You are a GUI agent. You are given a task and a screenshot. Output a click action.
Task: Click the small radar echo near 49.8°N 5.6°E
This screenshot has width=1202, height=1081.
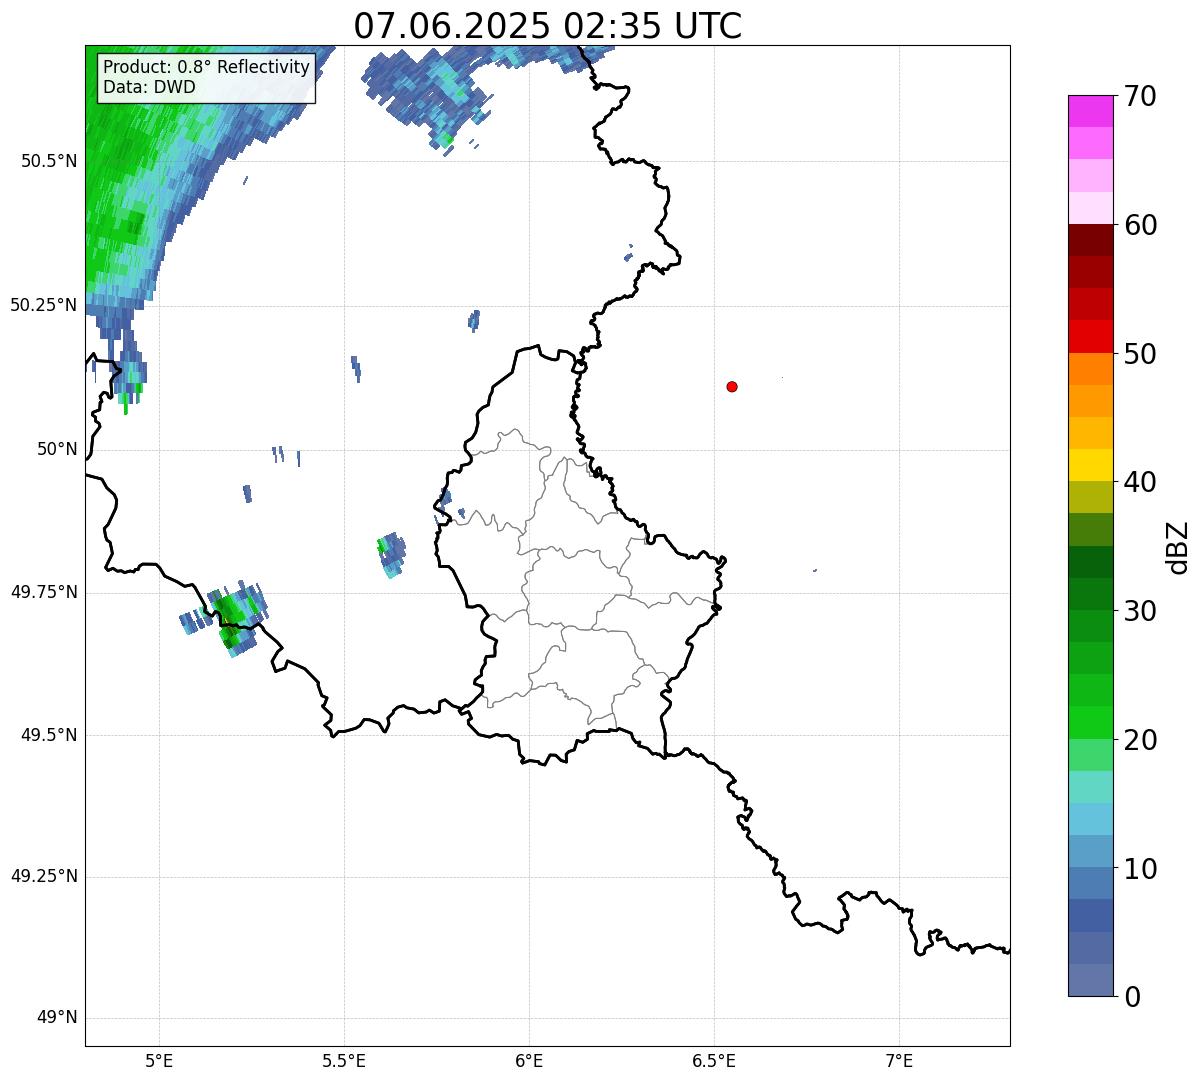pyautogui.click(x=391, y=554)
